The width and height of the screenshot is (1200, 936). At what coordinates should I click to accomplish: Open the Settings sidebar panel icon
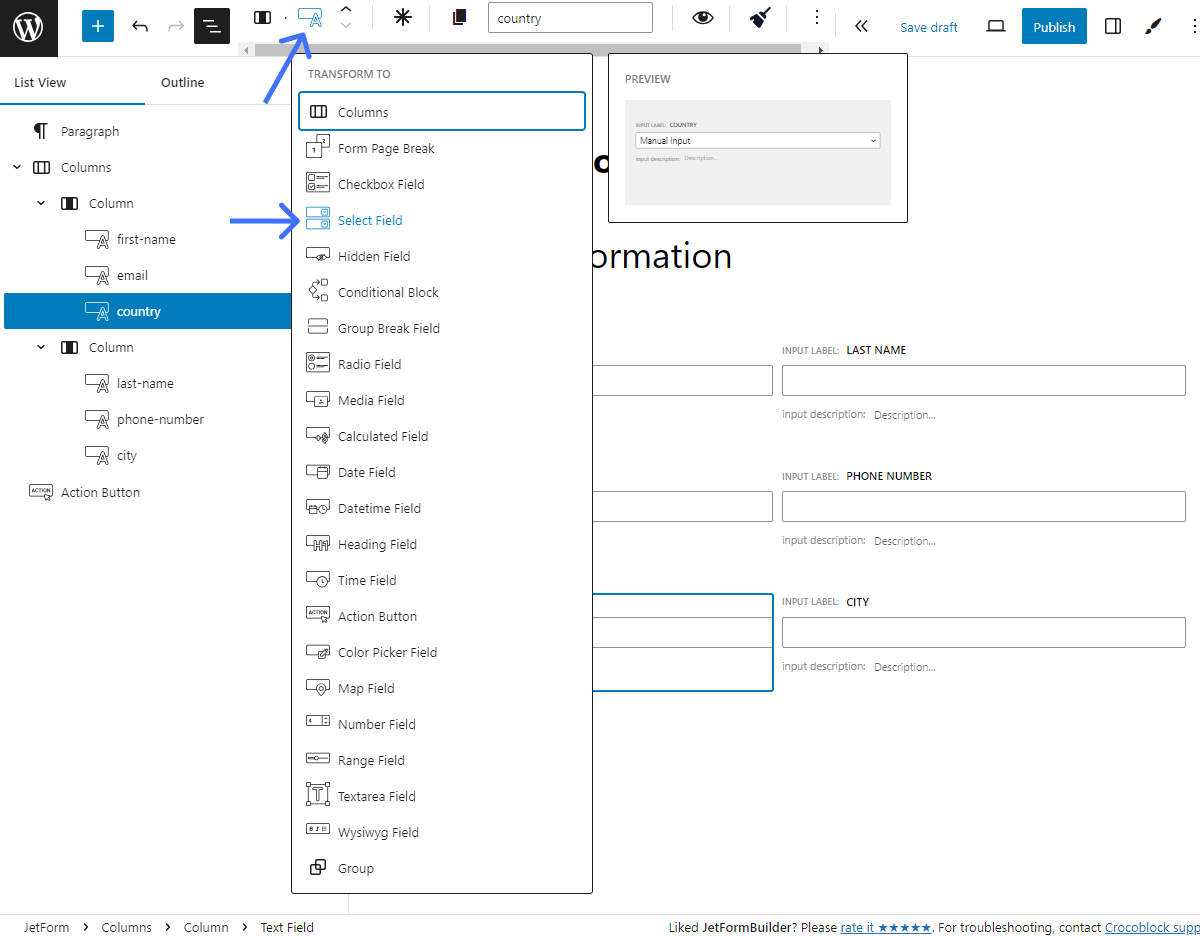(1113, 26)
